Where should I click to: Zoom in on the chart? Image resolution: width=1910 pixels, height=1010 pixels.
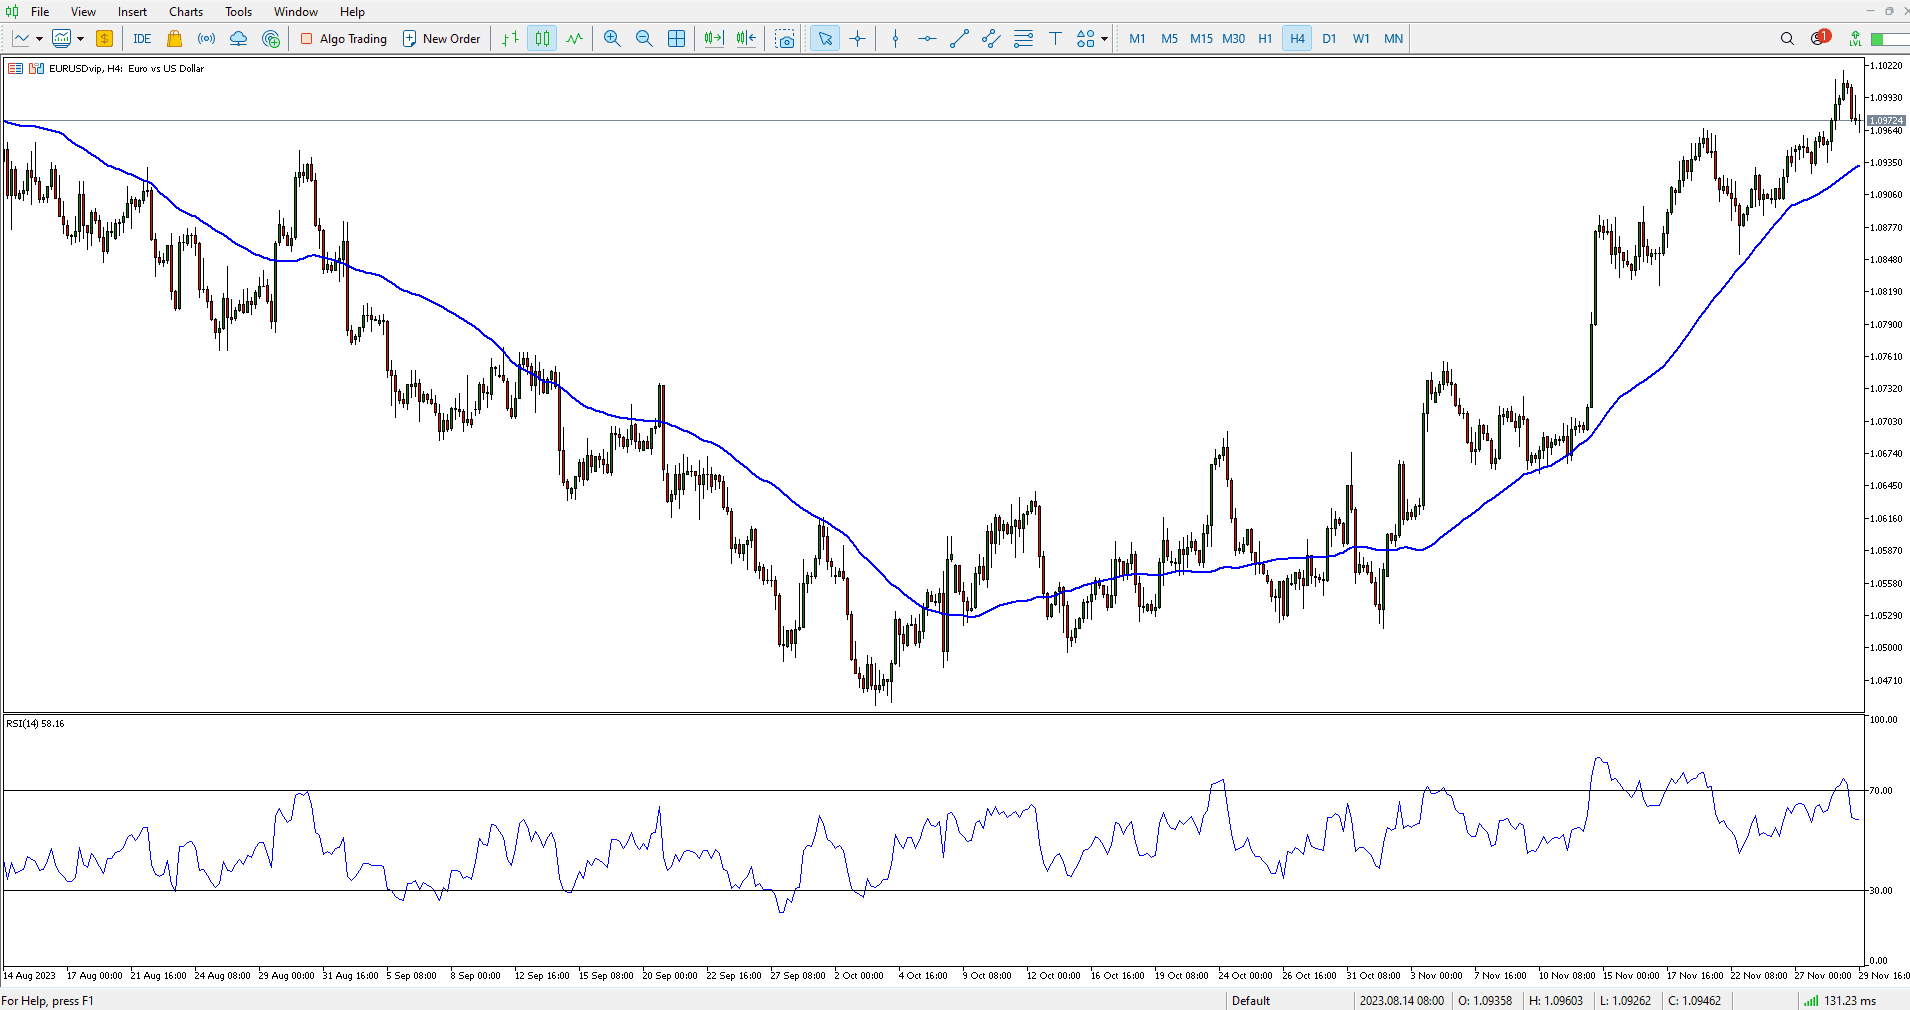pyautogui.click(x=612, y=39)
